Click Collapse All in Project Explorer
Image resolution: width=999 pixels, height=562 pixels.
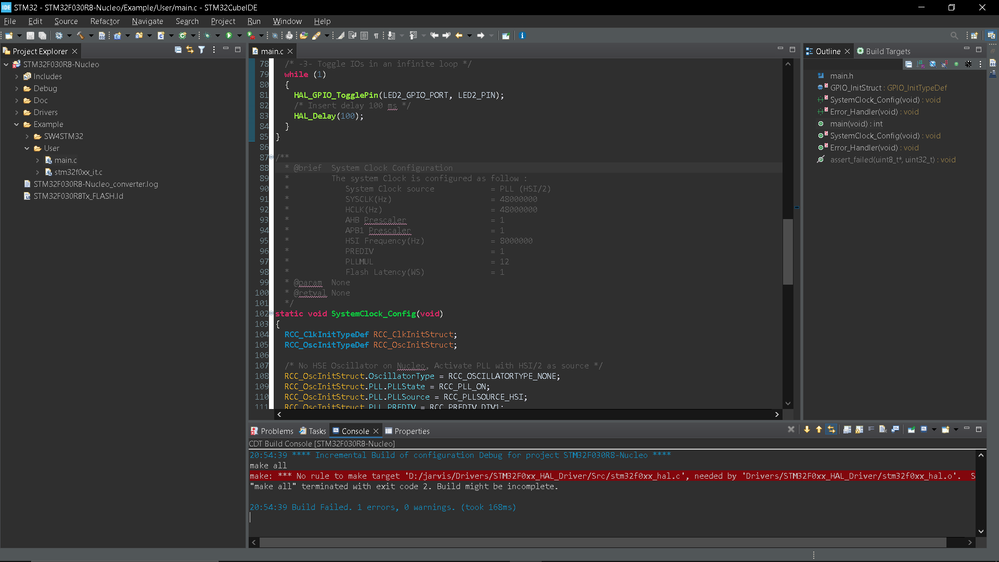pyautogui.click(x=178, y=50)
